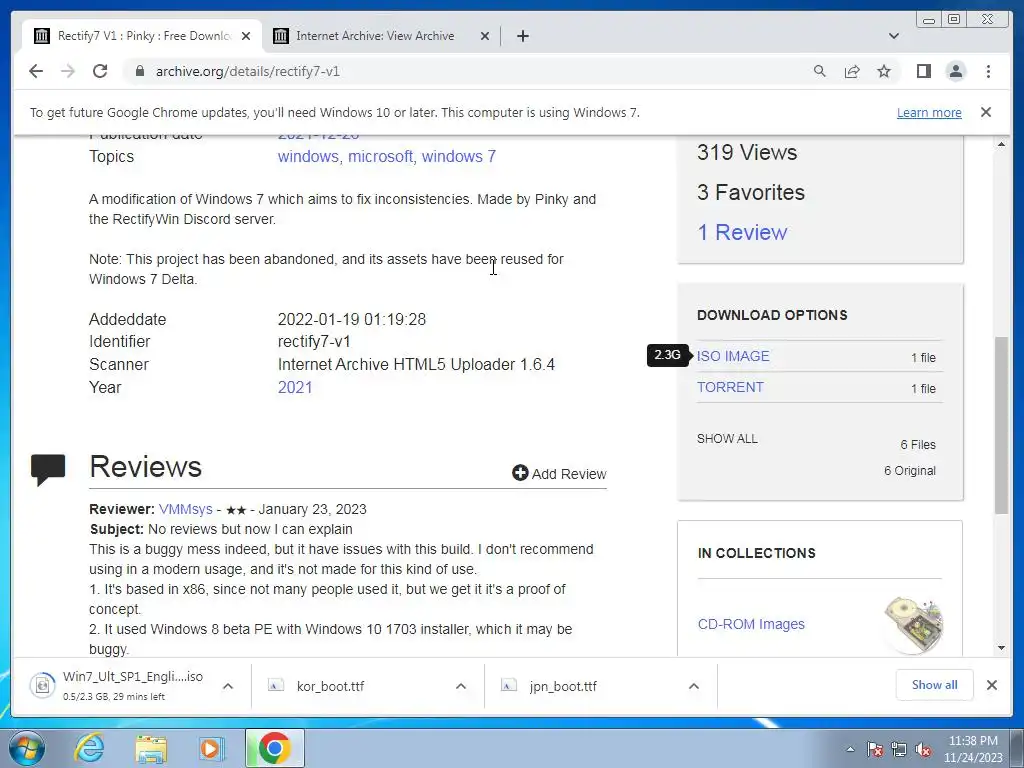Click the Win7_Ult_SP1 iso download icon
The height and width of the screenshot is (768, 1024).
tap(43, 685)
